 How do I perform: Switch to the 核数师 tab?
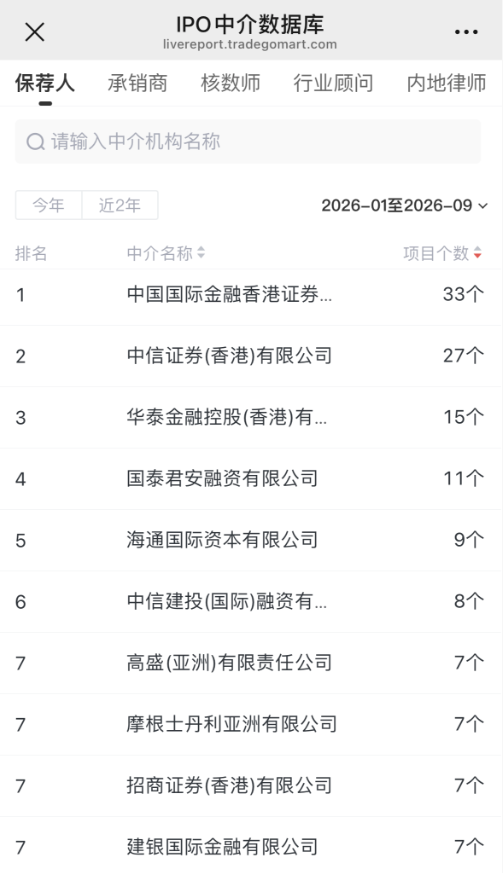[230, 83]
